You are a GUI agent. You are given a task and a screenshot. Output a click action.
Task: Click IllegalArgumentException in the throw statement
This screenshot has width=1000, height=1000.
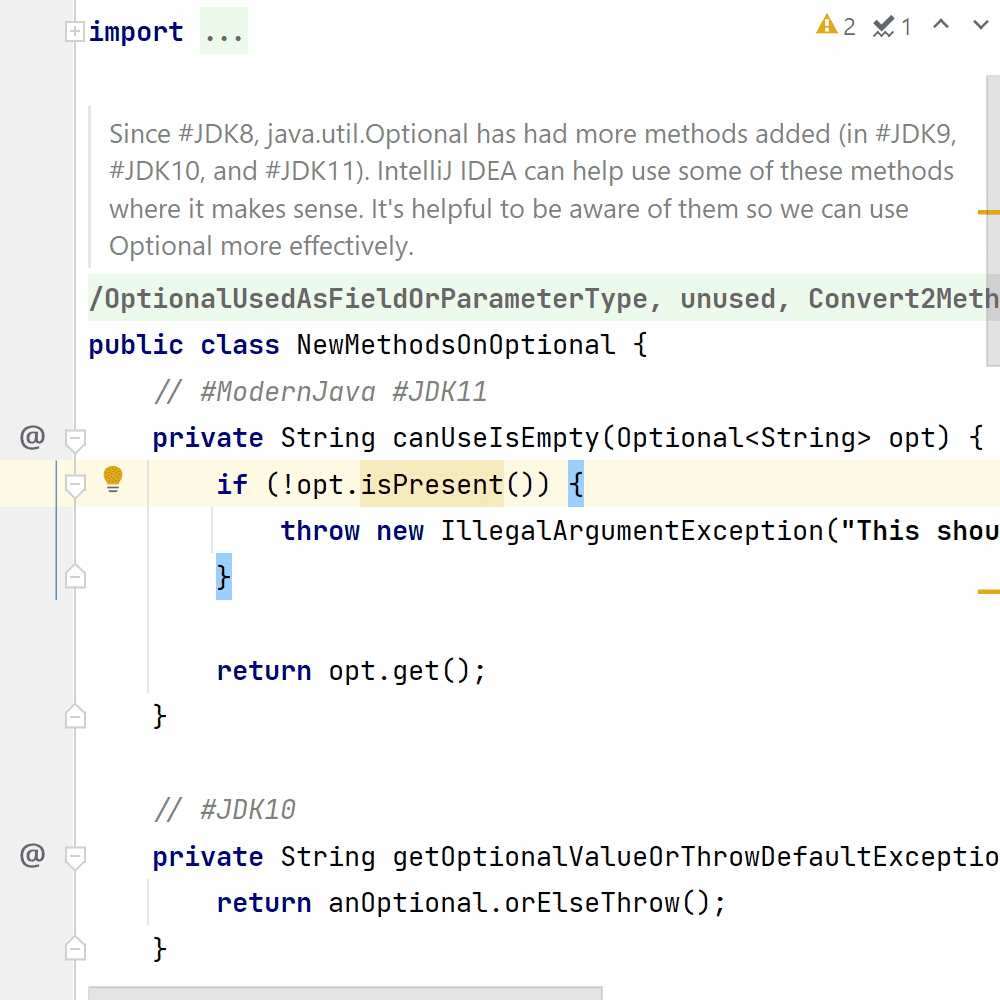pyautogui.click(x=633, y=531)
